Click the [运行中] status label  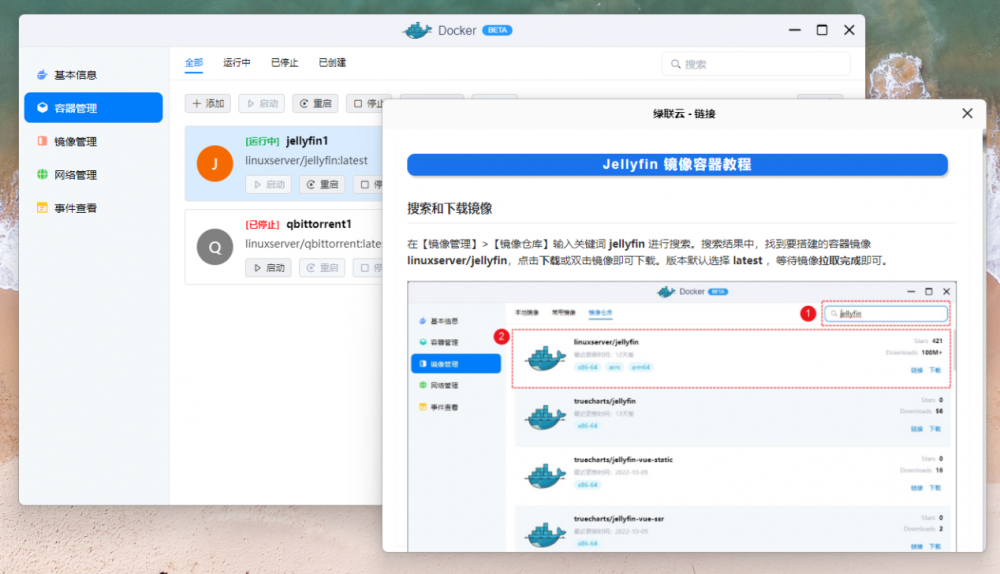pyautogui.click(x=263, y=141)
